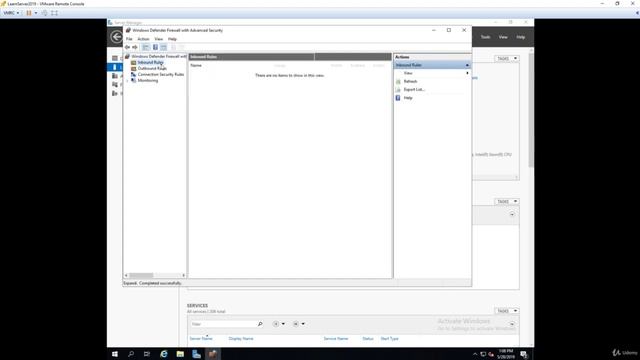
Task: Click the search magnifier in the Services filter box
Action: tap(260, 324)
